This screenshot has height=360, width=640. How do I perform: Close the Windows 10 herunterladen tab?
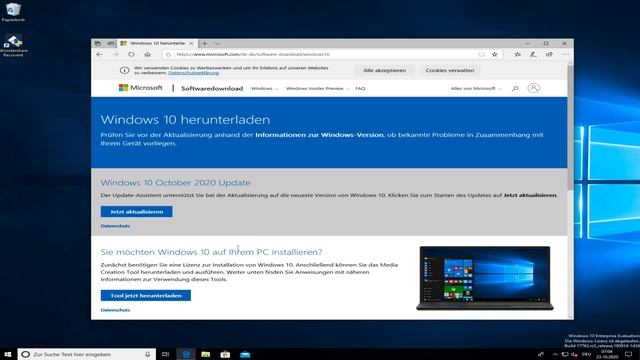point(191,43)
